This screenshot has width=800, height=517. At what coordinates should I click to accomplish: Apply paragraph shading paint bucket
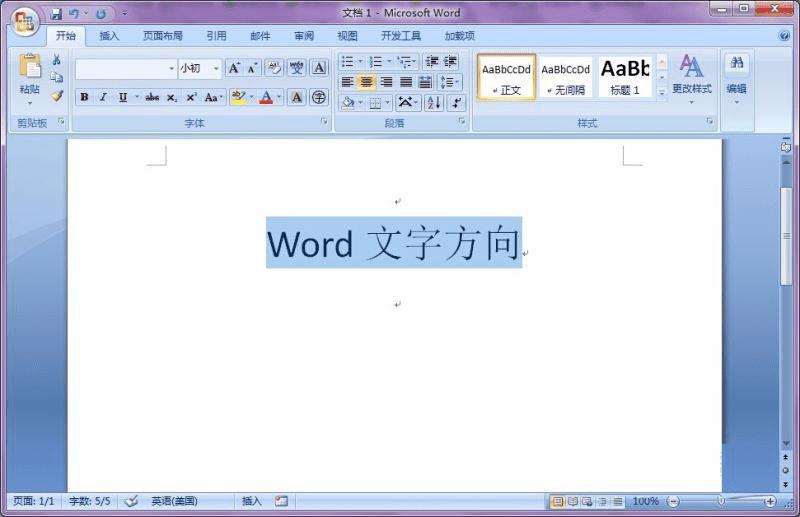(348, 103)
